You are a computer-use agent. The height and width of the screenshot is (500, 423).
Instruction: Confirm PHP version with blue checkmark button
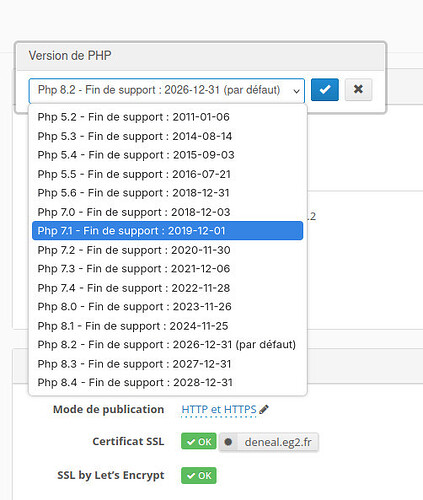(x=325, y=90)
